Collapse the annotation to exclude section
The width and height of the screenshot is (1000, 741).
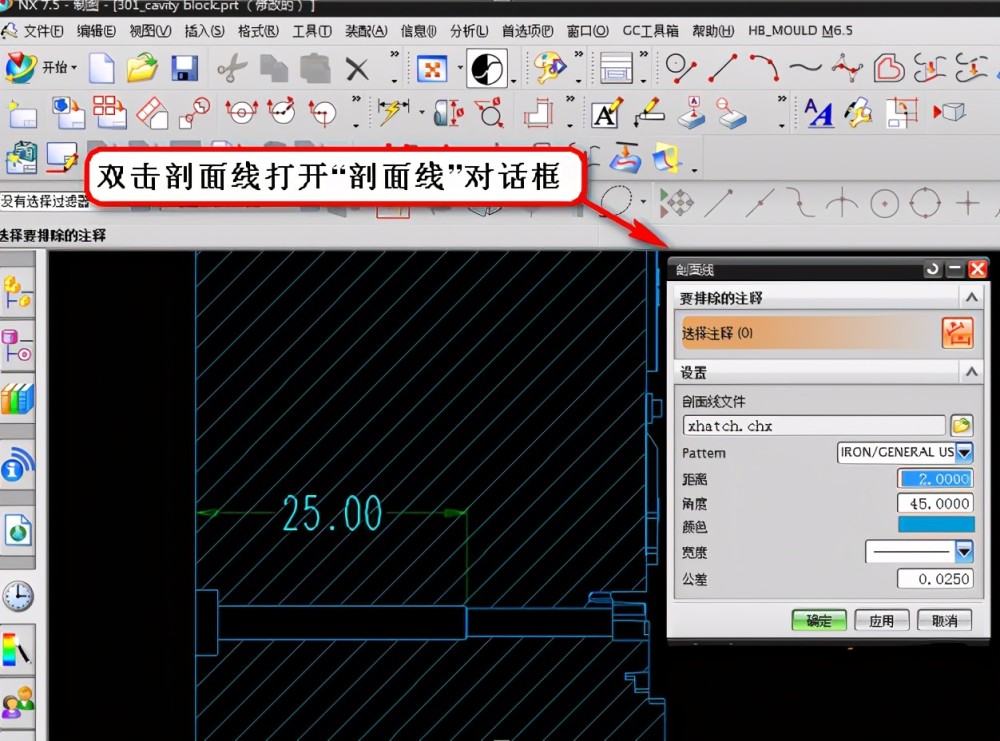(x=971, y=297)
